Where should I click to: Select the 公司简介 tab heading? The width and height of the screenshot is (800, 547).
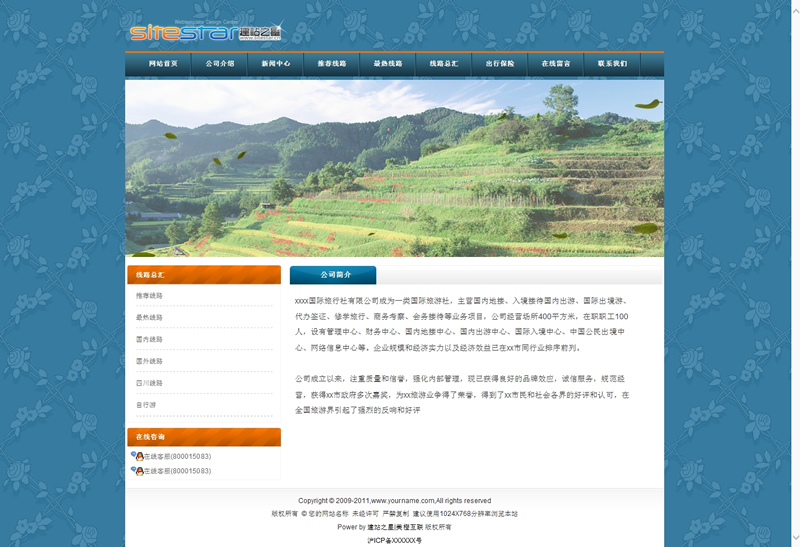(x=335, y=275)
